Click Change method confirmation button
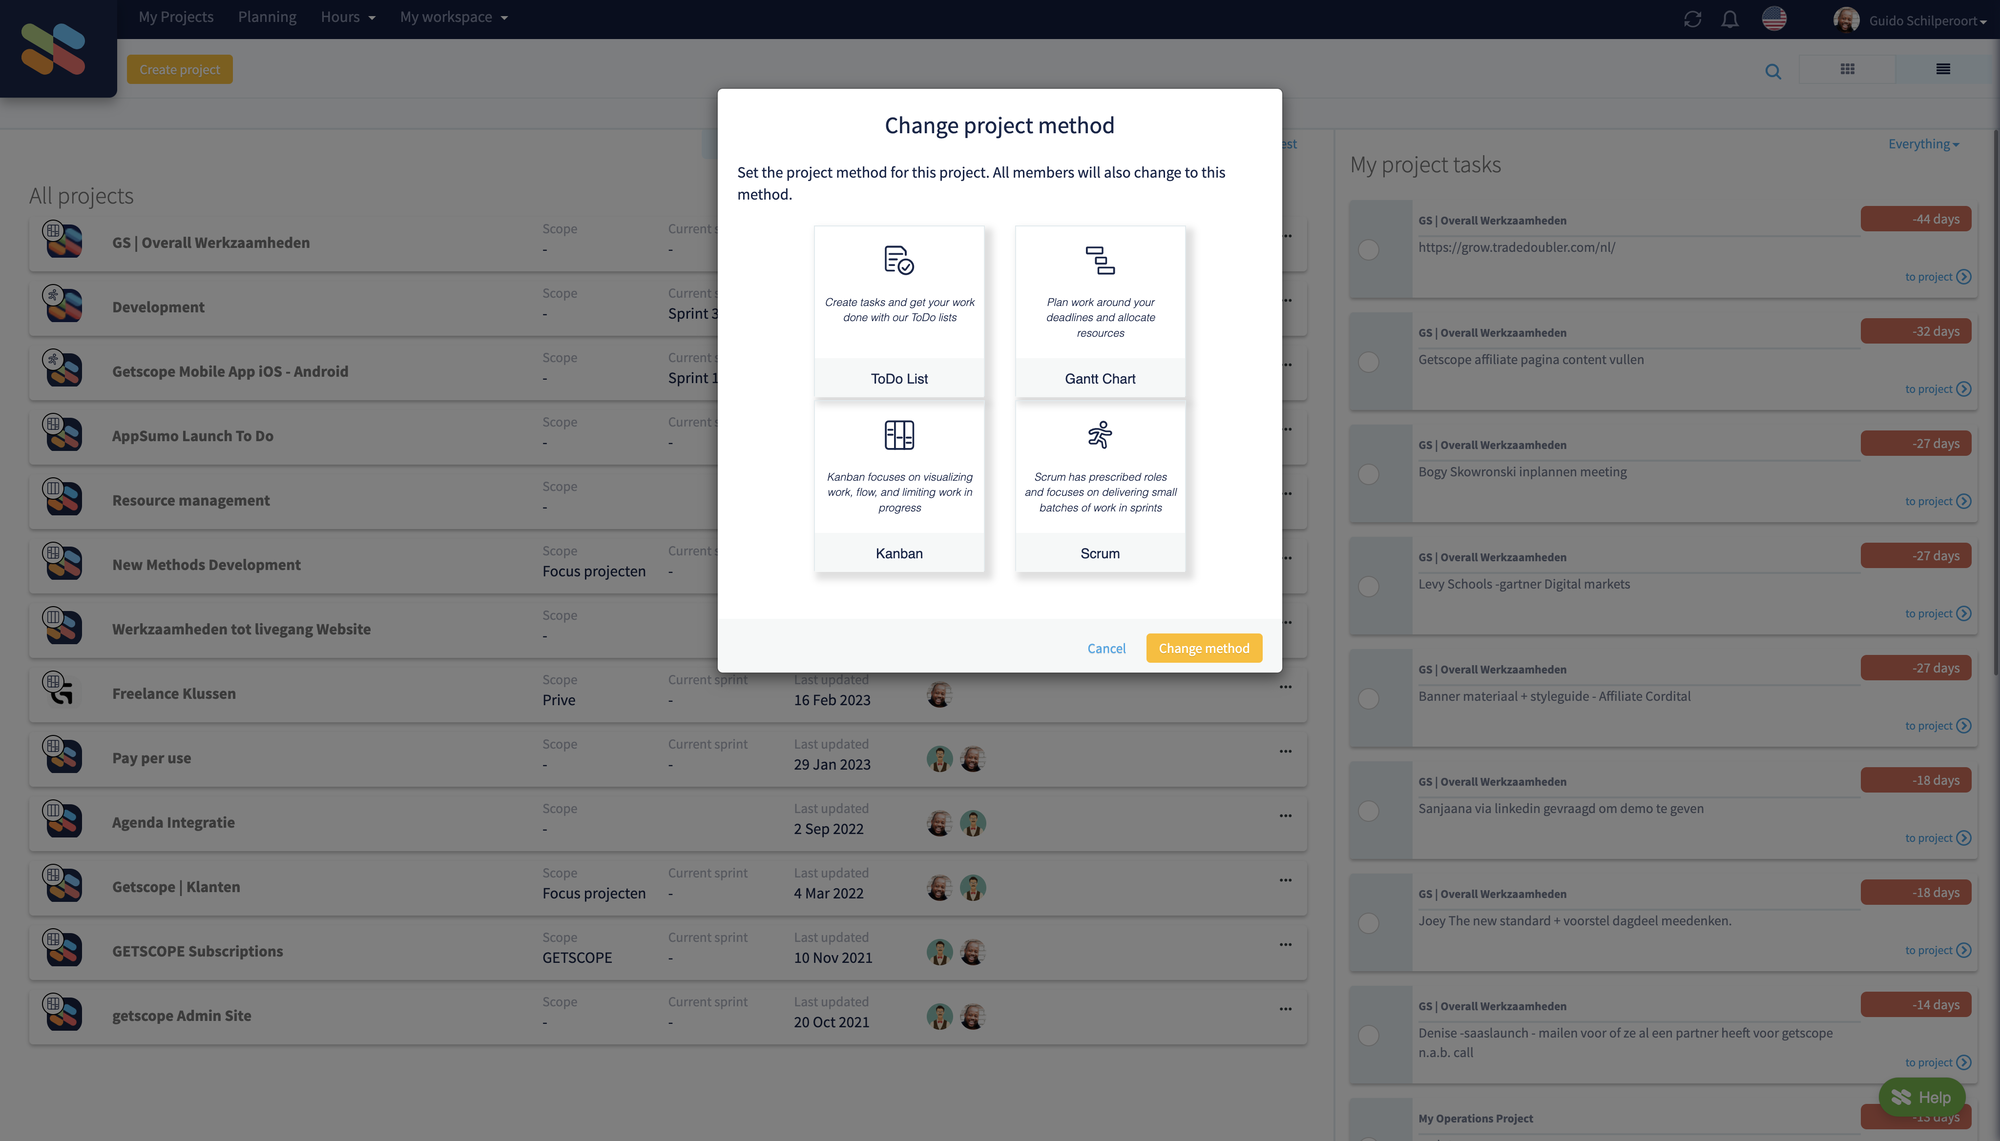Screen dimensions: 2000x1141 point(1203,648)
